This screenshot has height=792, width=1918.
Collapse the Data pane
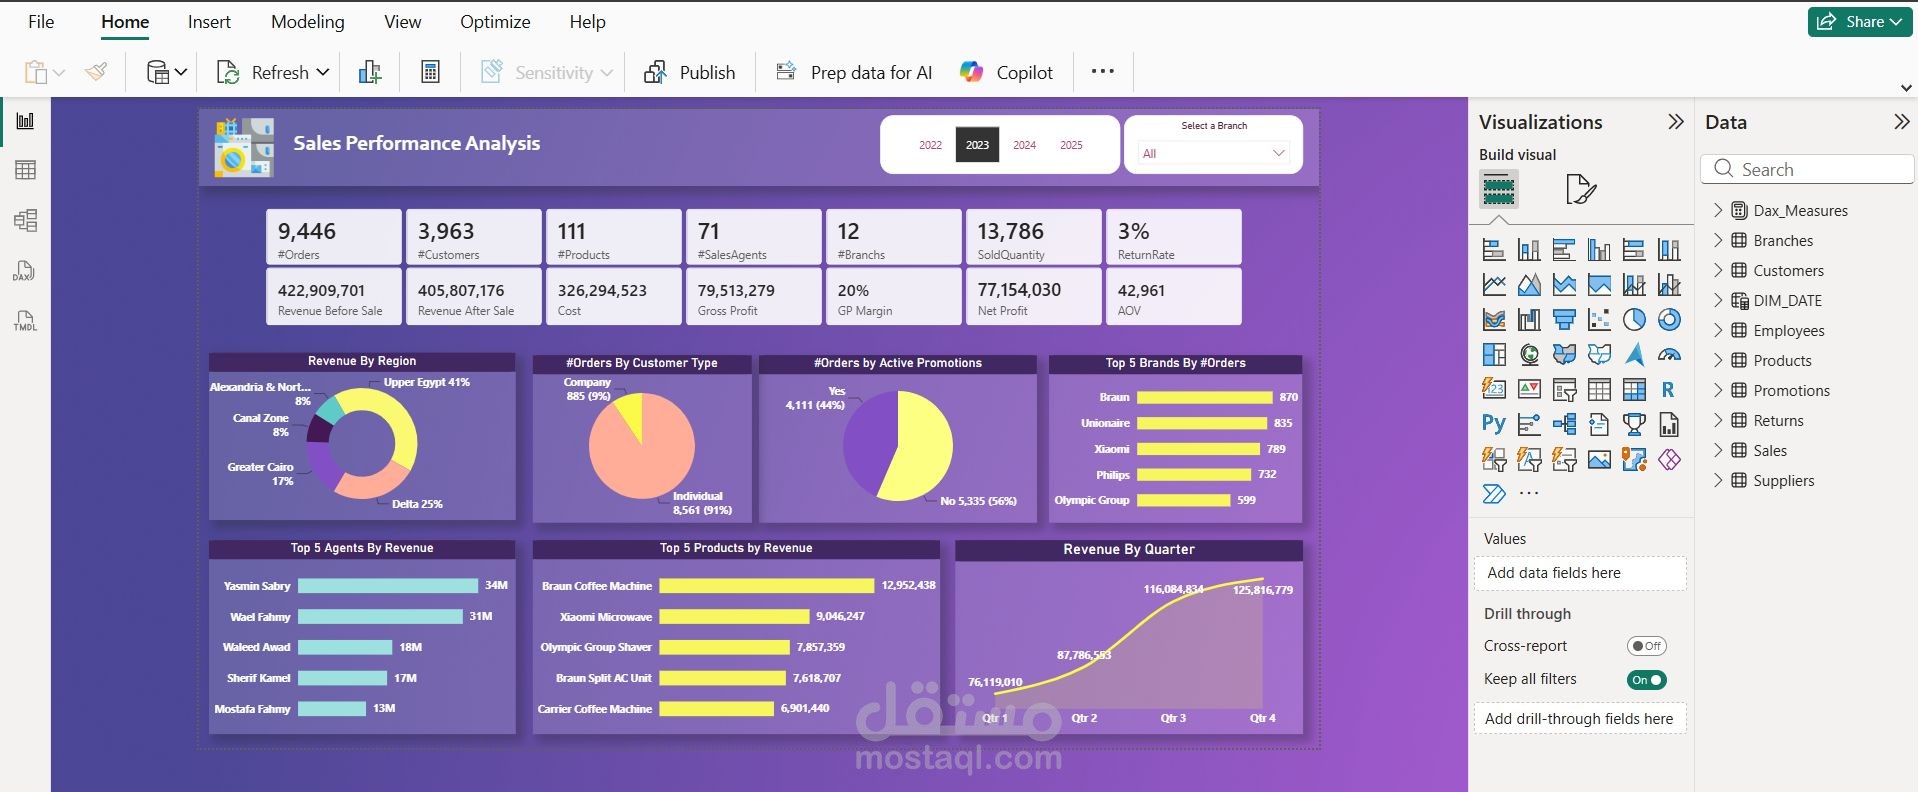point(1901,122)
